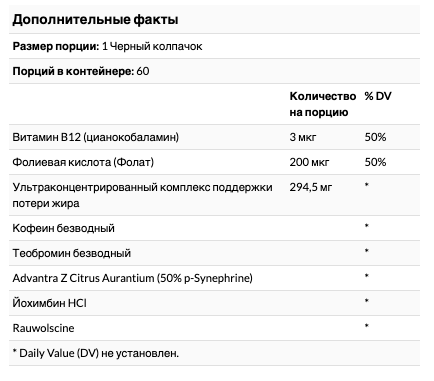
Task: Select the 'Йохимбин HCl' row
Action: 214,303
